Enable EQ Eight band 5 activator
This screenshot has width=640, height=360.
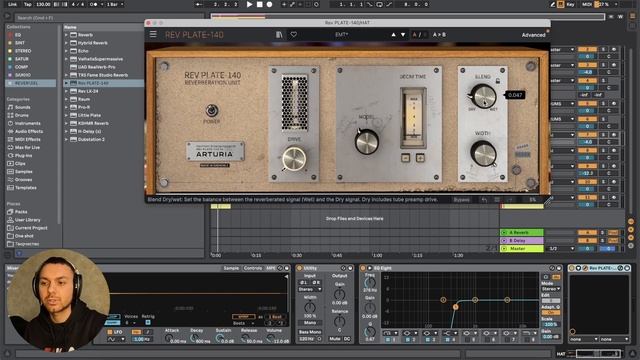467,339
